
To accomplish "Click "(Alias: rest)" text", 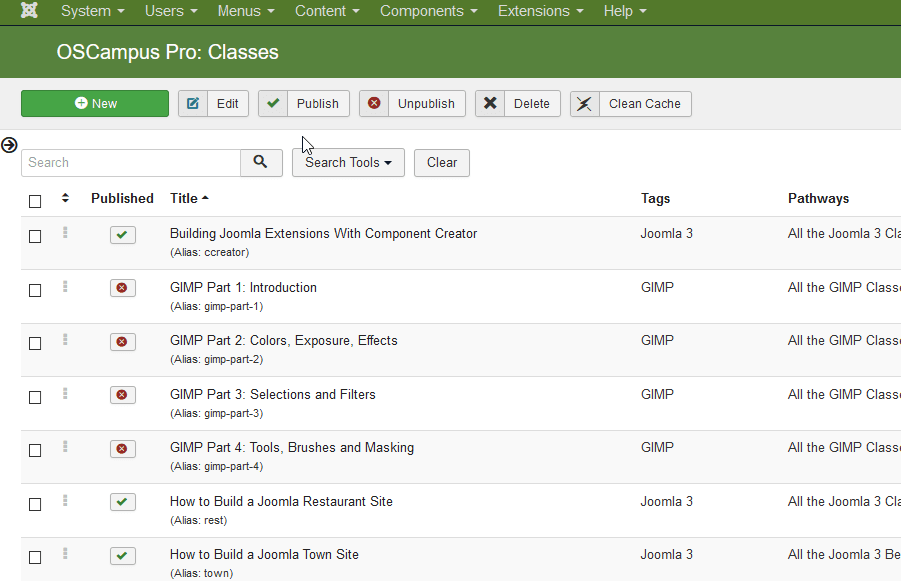I will pos(199,520).
